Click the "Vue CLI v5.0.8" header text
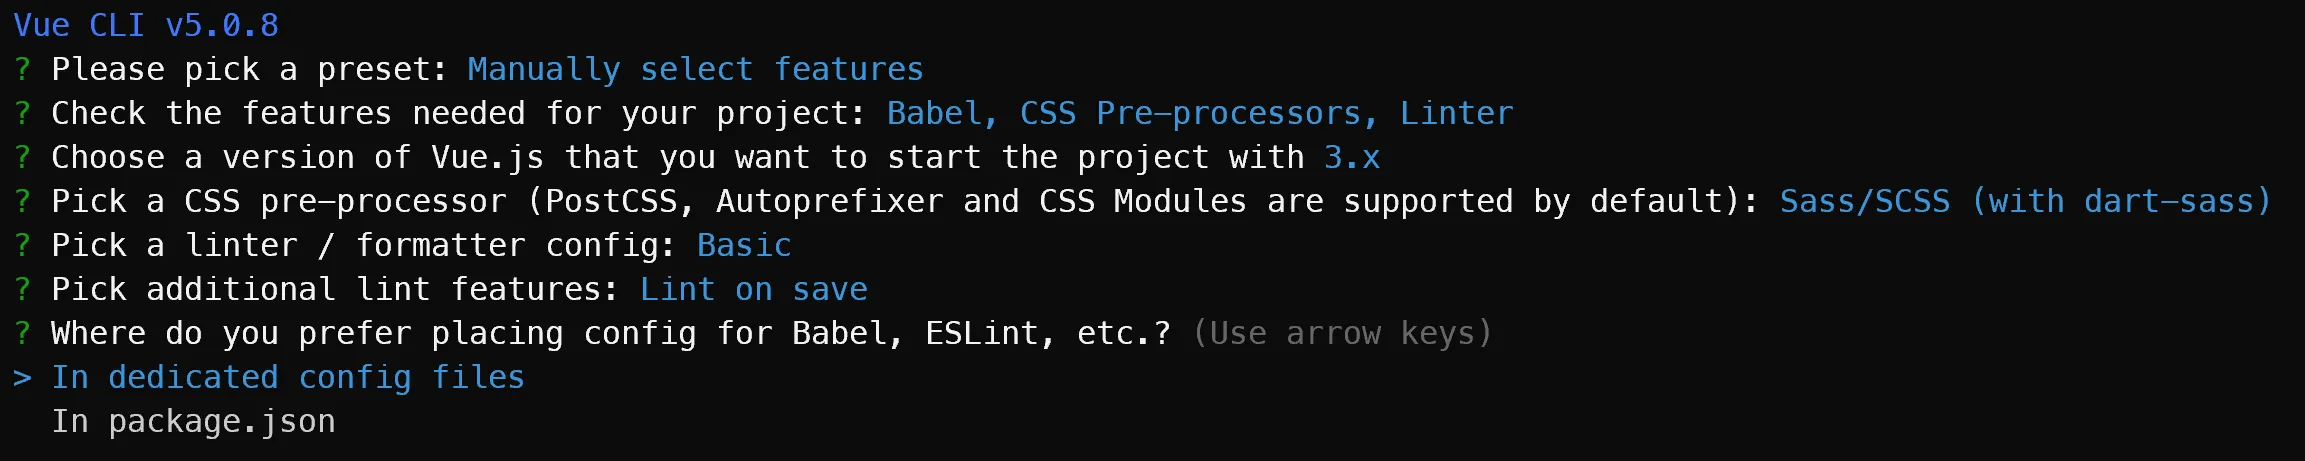The image size is (2305, 461). point(146,25)
